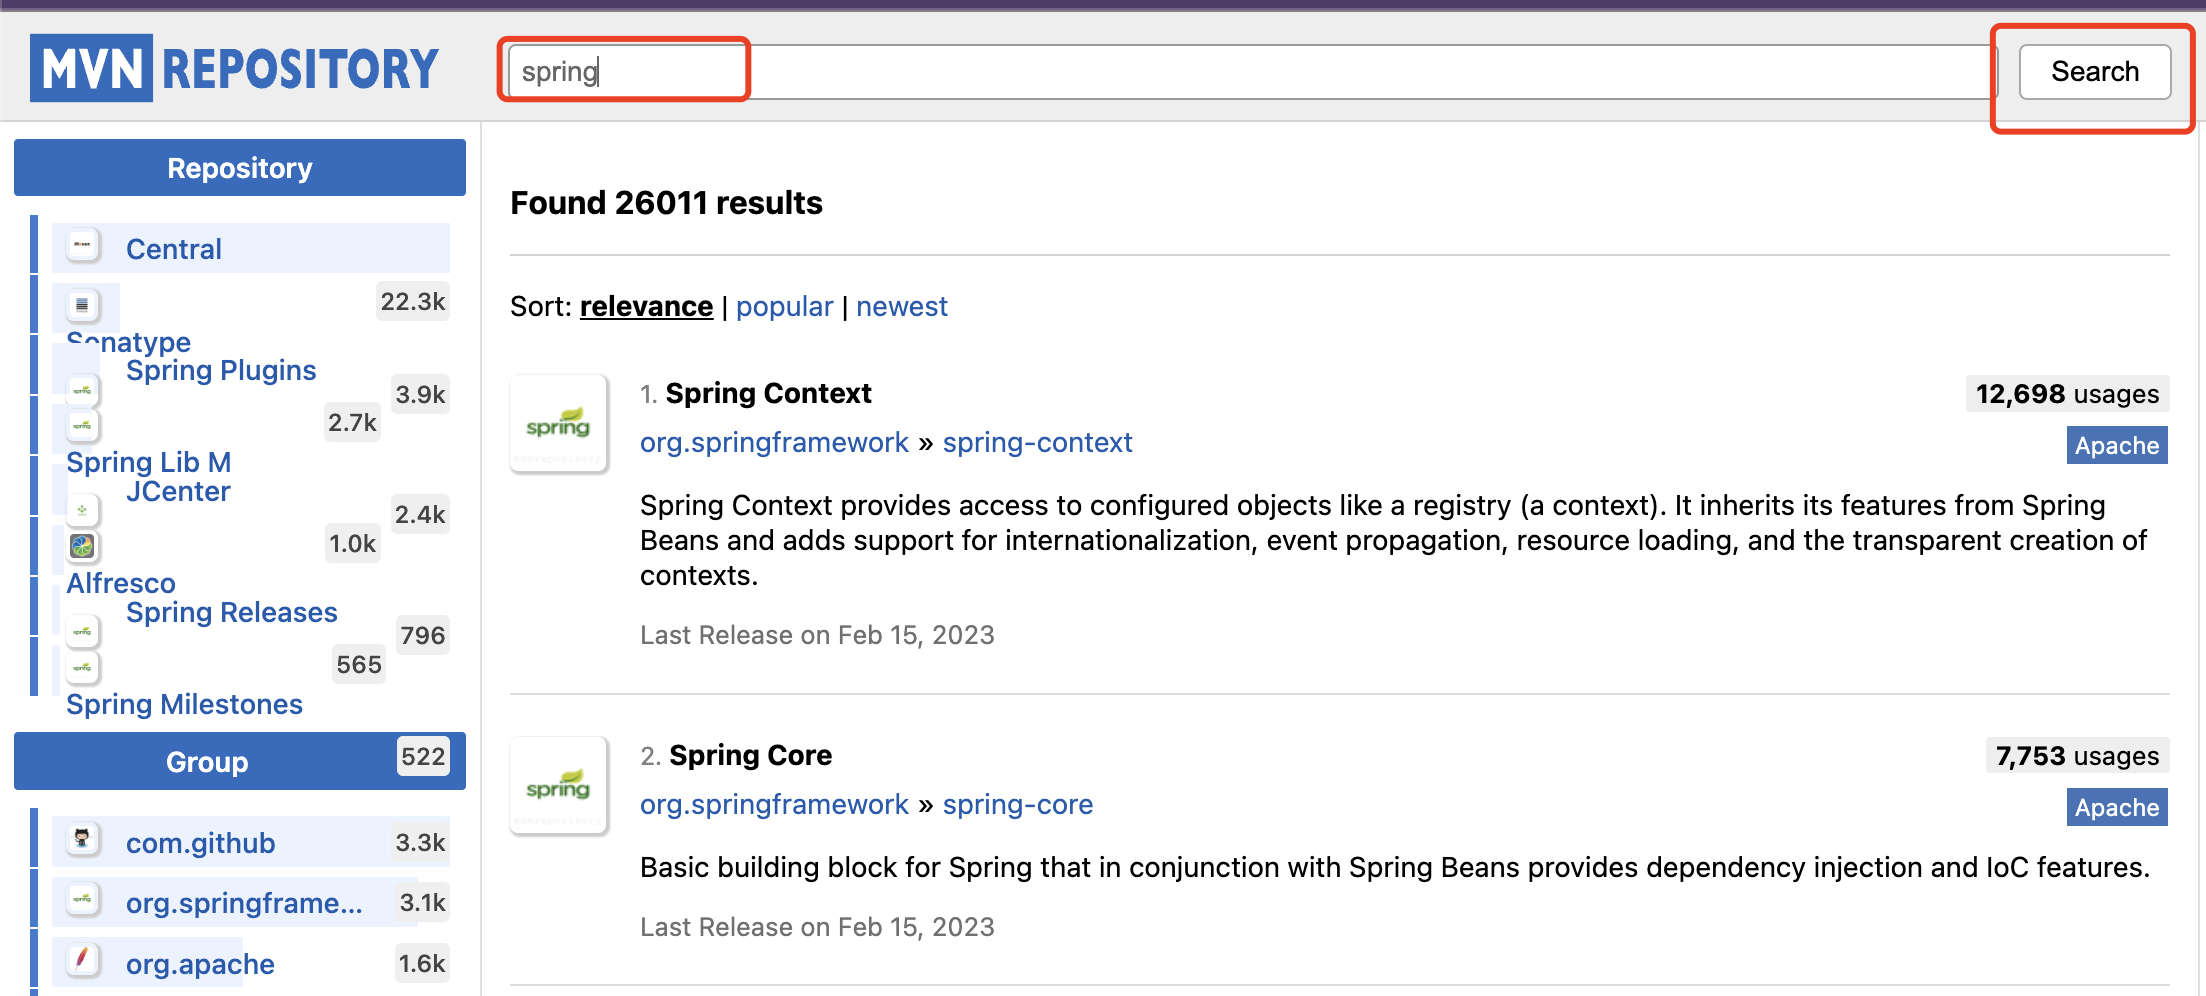Viewport: 2206px width, 996px height.
Task: Click the 22.3k repository count
Action: (413, 301)
